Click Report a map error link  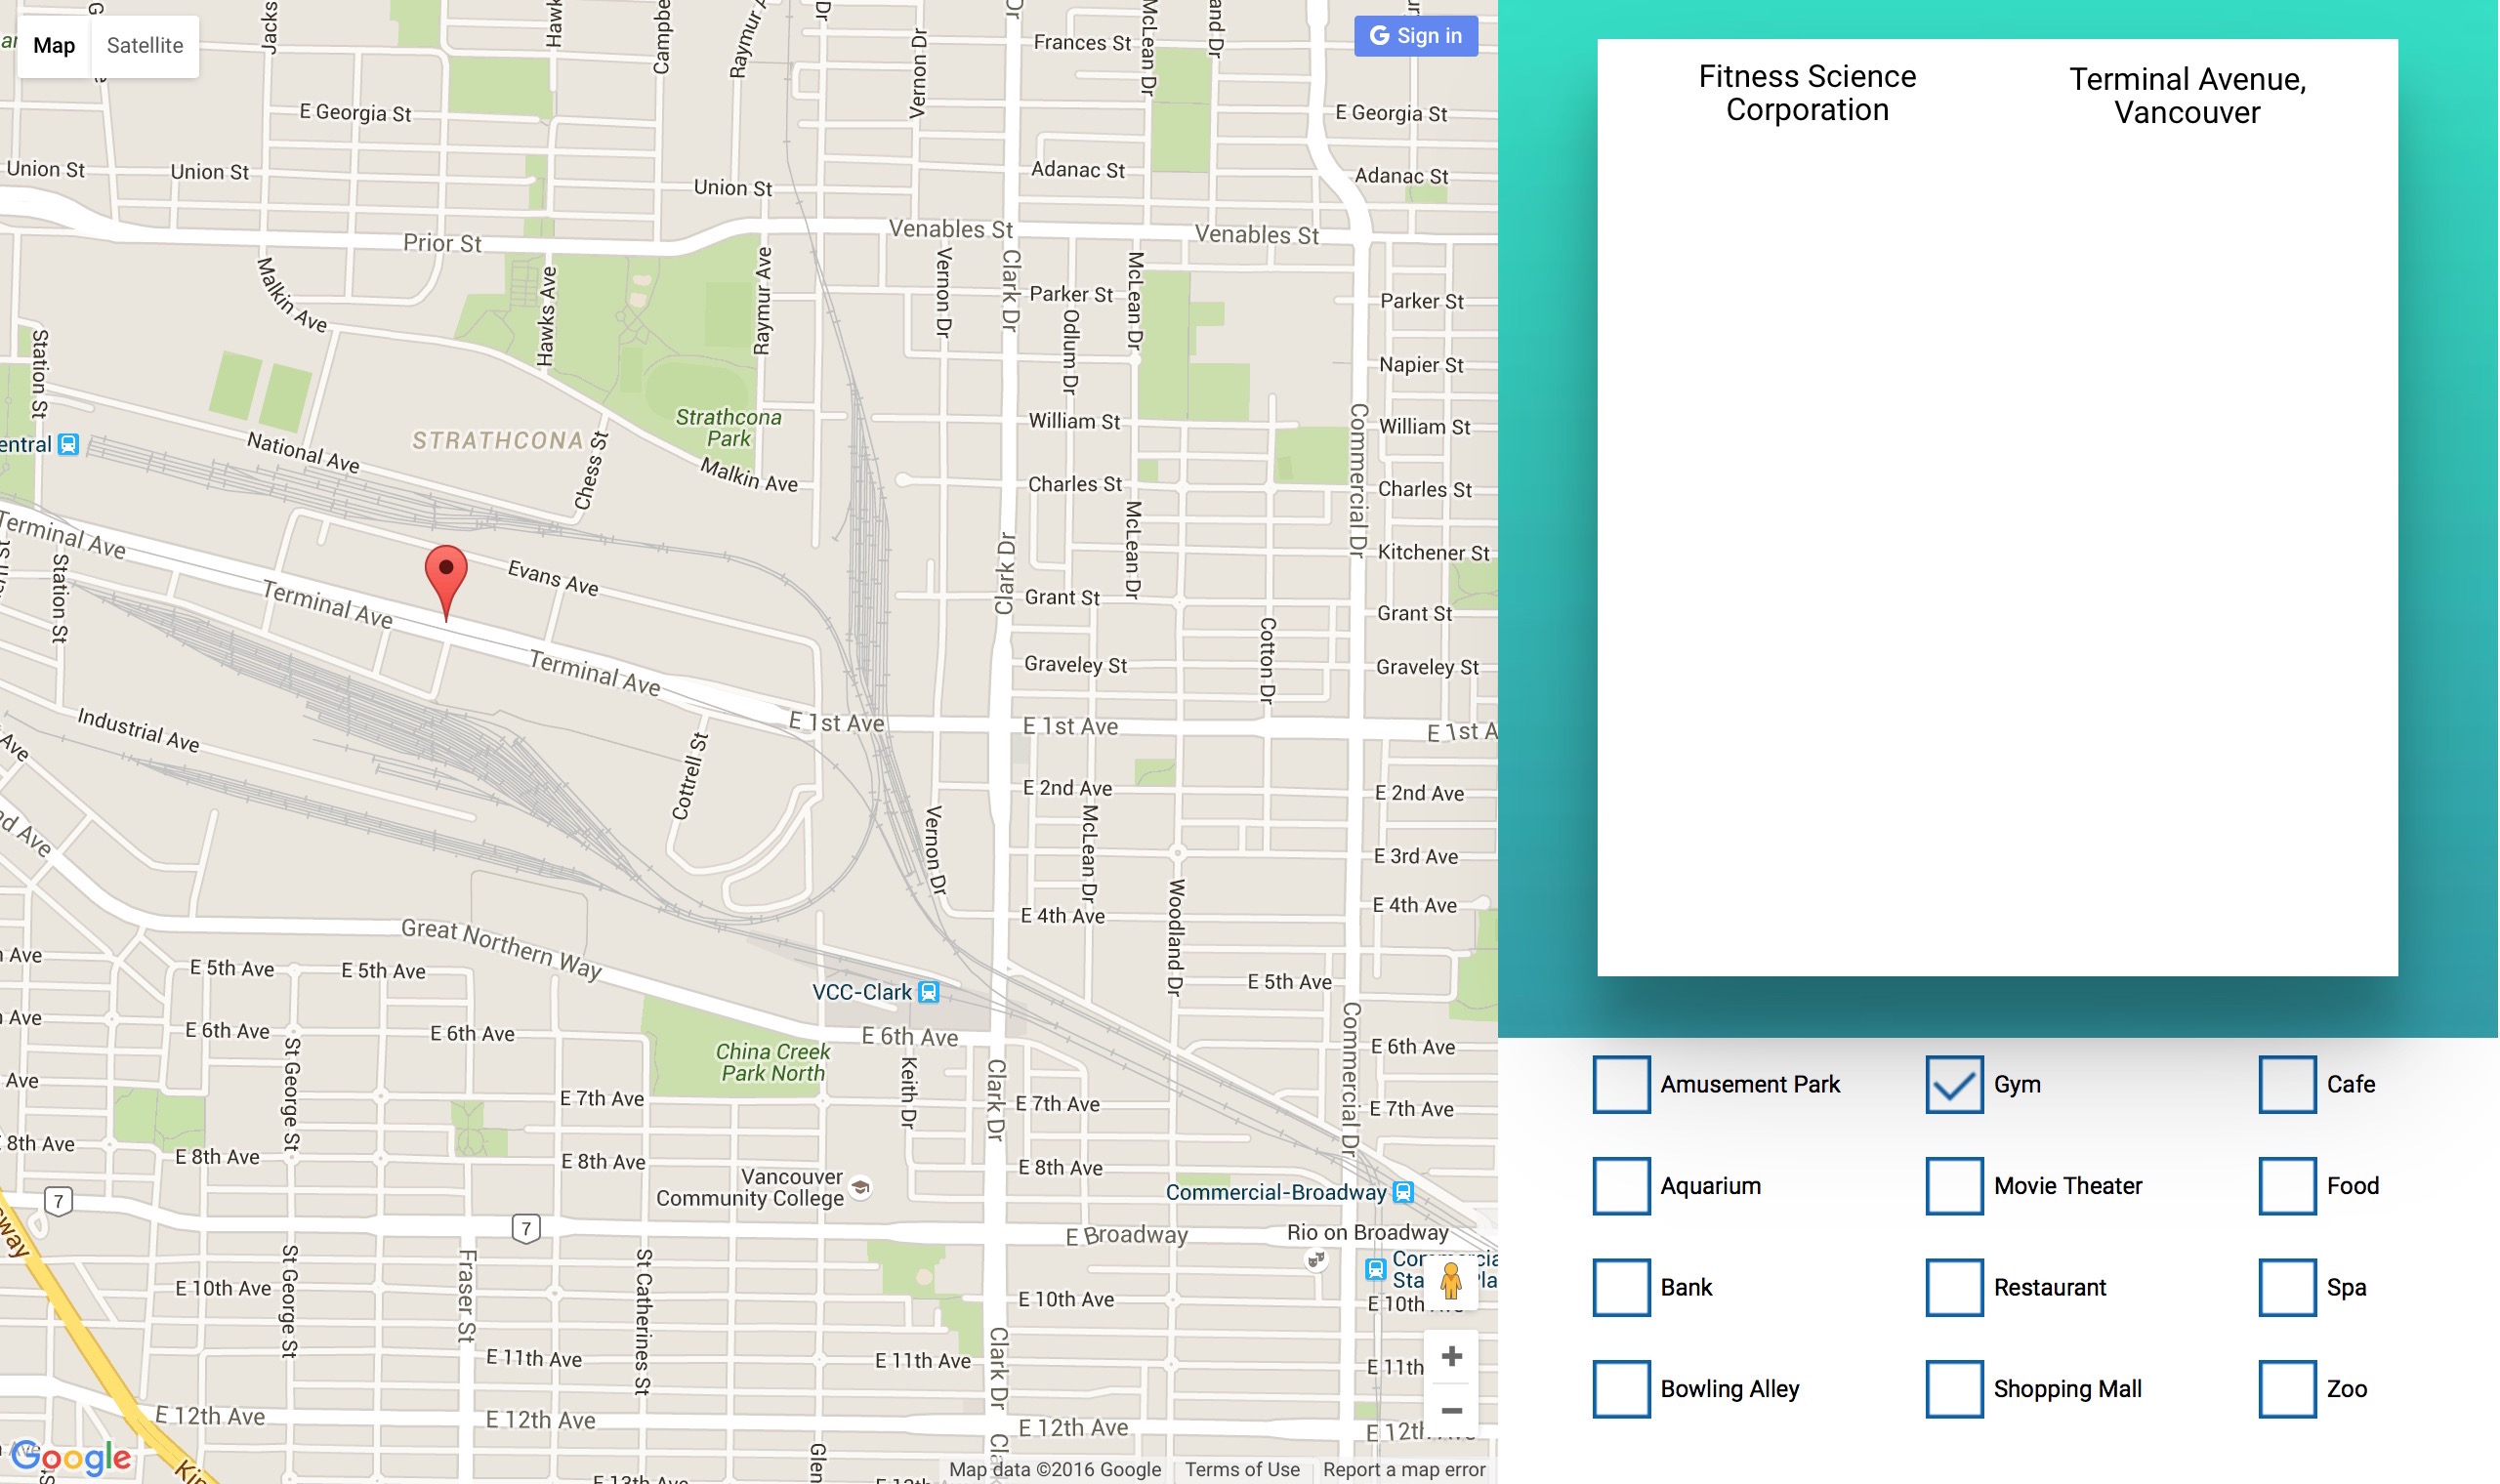pyautogui.click(x=1403, y=1469)
